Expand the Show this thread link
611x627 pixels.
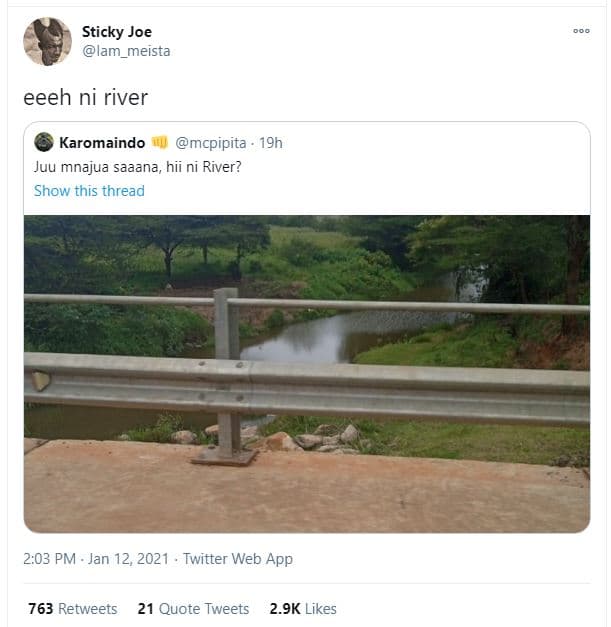(89, 190)
